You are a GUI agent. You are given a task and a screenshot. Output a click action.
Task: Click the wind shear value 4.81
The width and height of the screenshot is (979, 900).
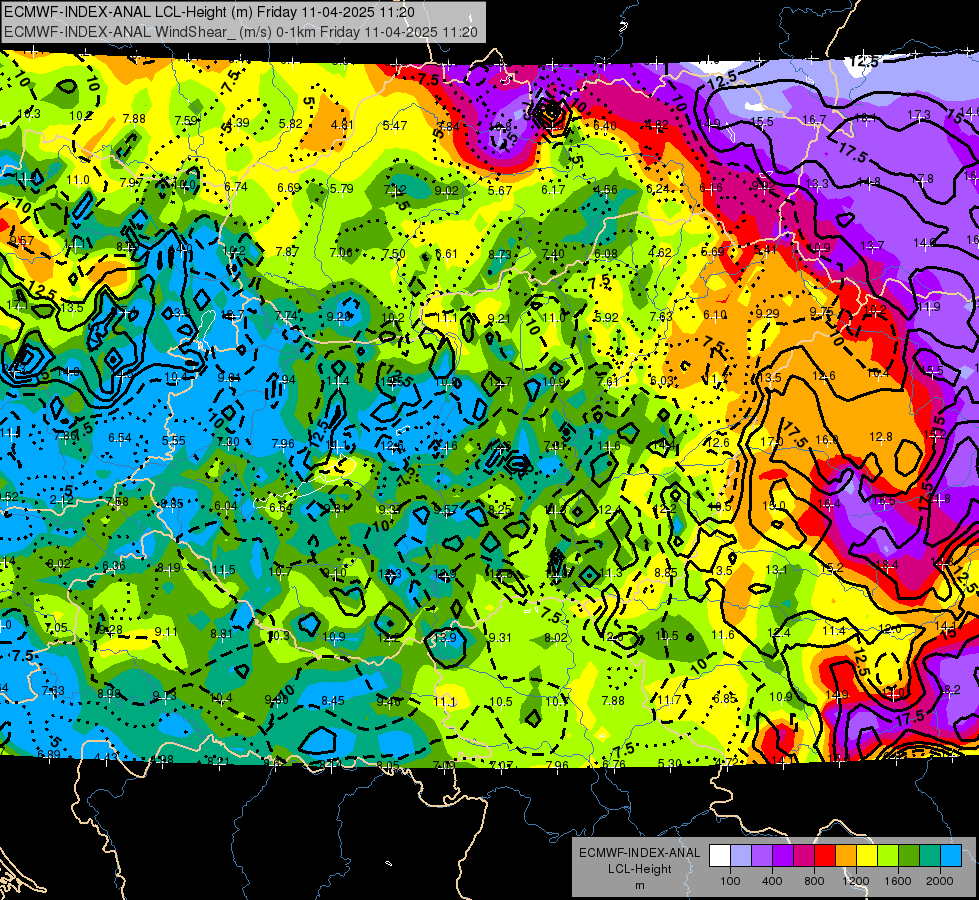343,124
